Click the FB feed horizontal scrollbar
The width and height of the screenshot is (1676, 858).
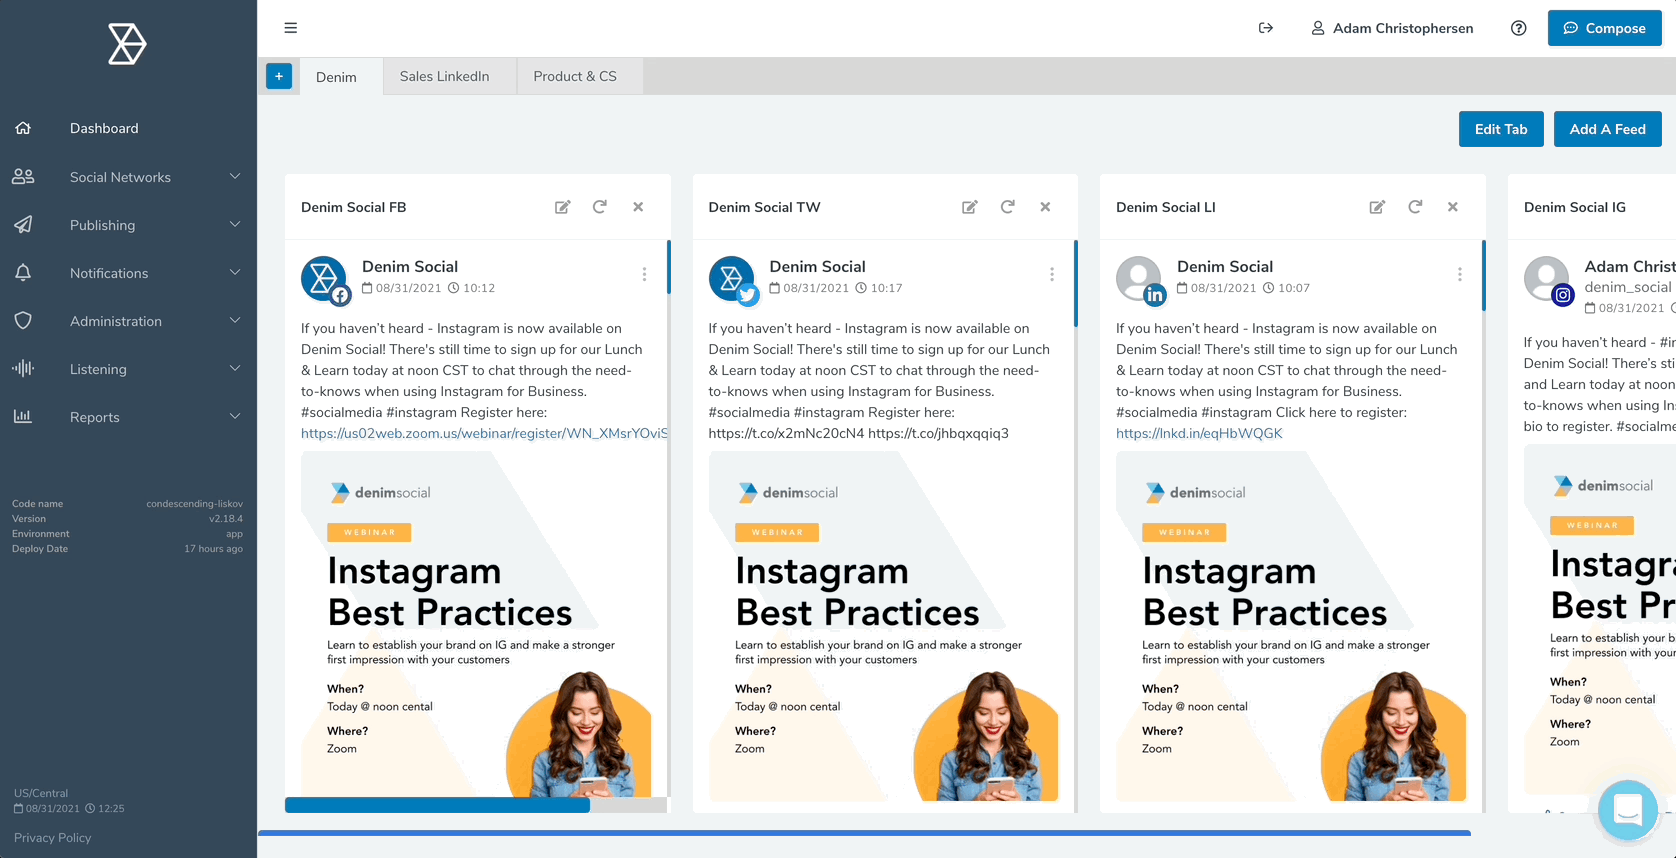[437, 805]
